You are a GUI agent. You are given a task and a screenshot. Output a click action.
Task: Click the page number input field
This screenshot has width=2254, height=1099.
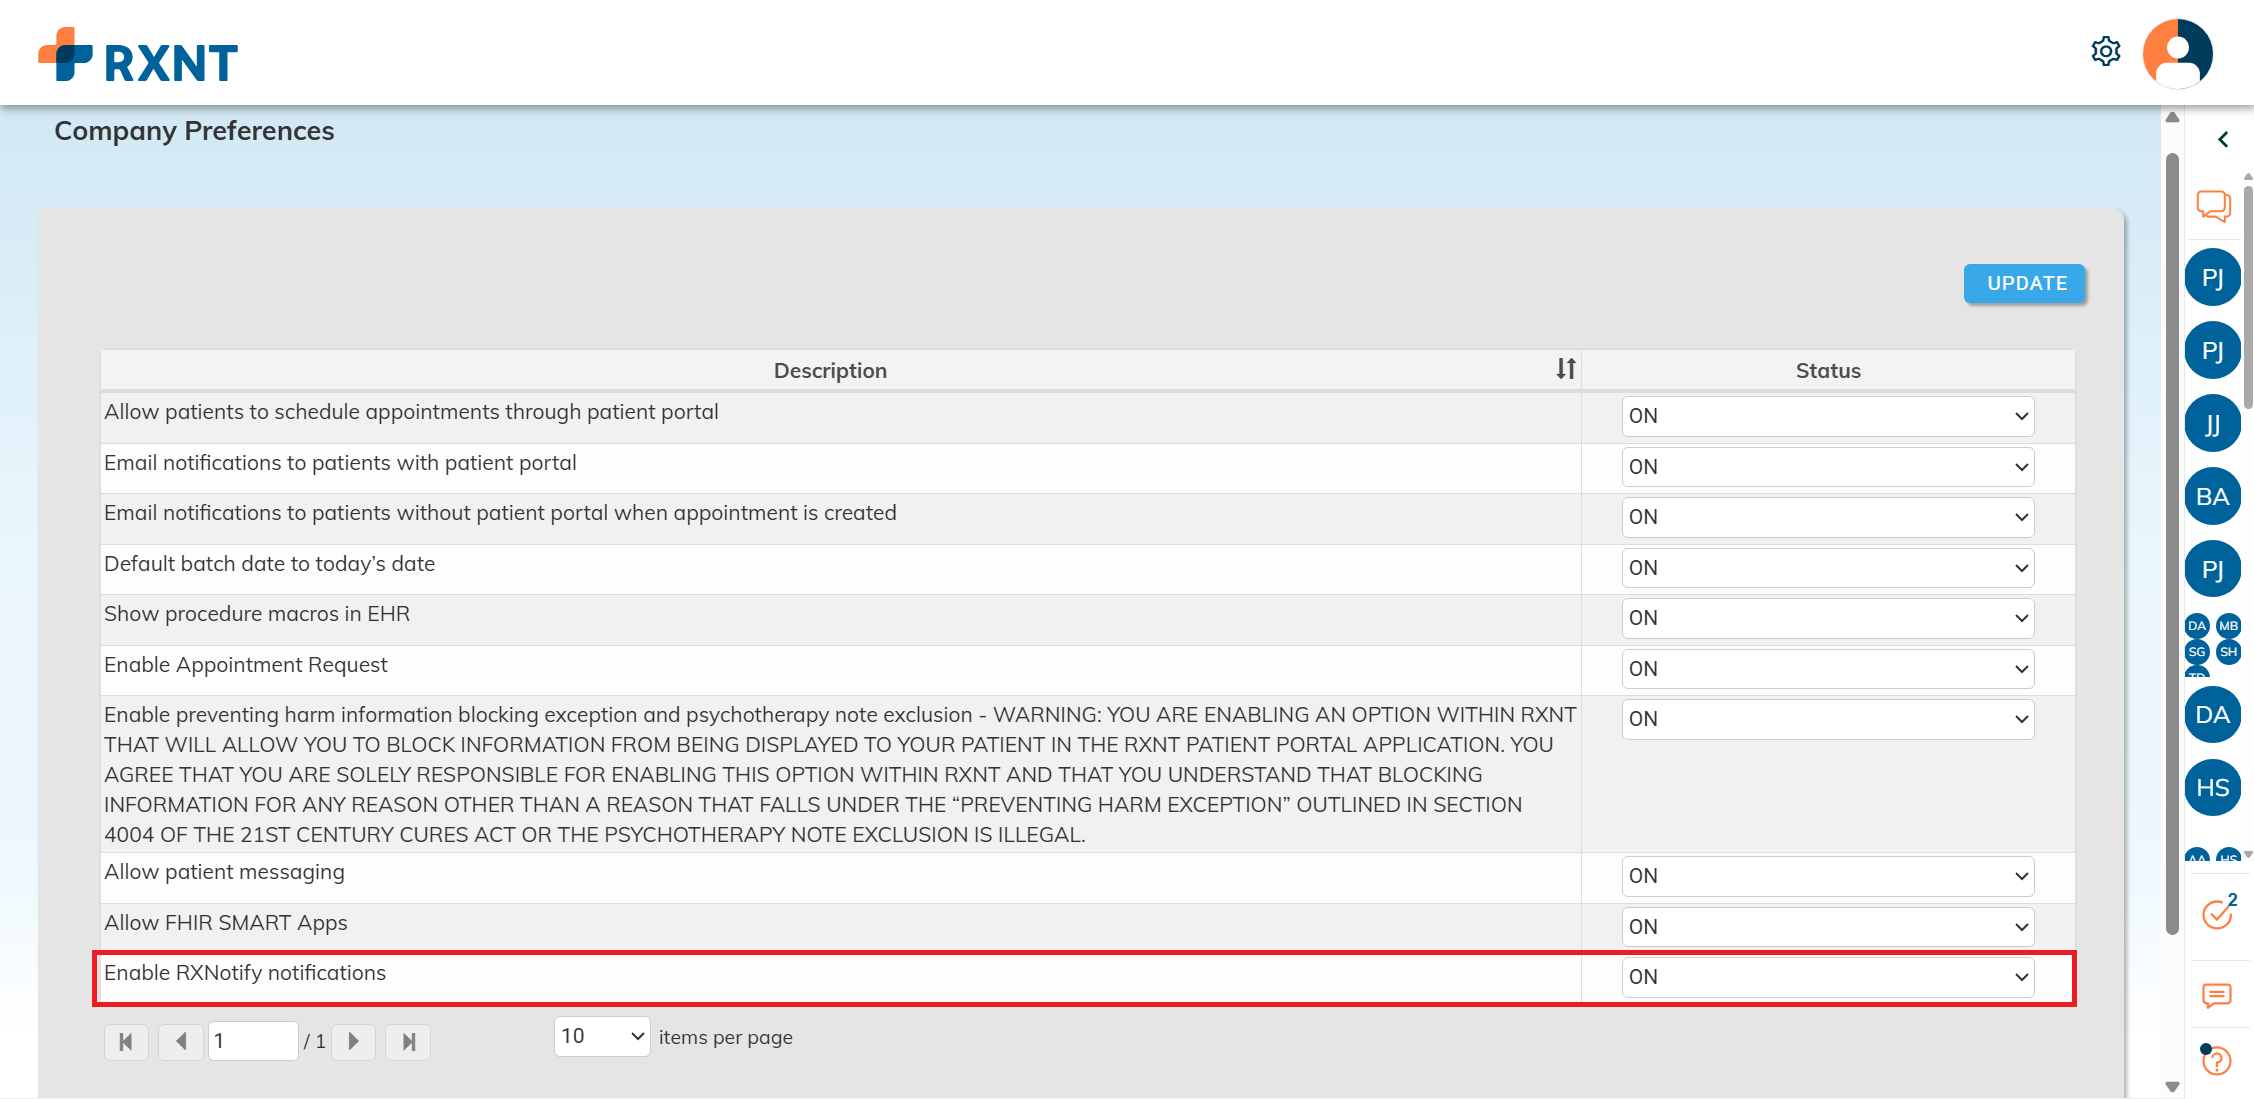[252, 1041]
